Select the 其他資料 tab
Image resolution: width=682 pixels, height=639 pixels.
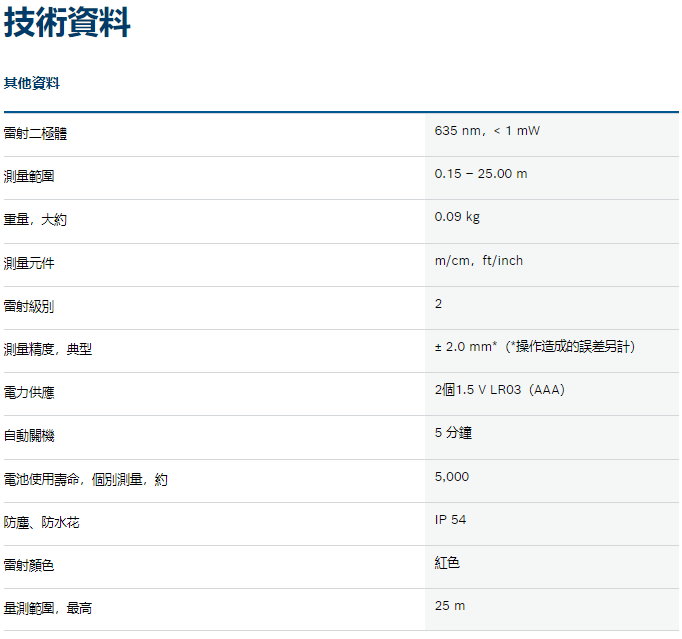pyautogui.click(x=32, y=83)
